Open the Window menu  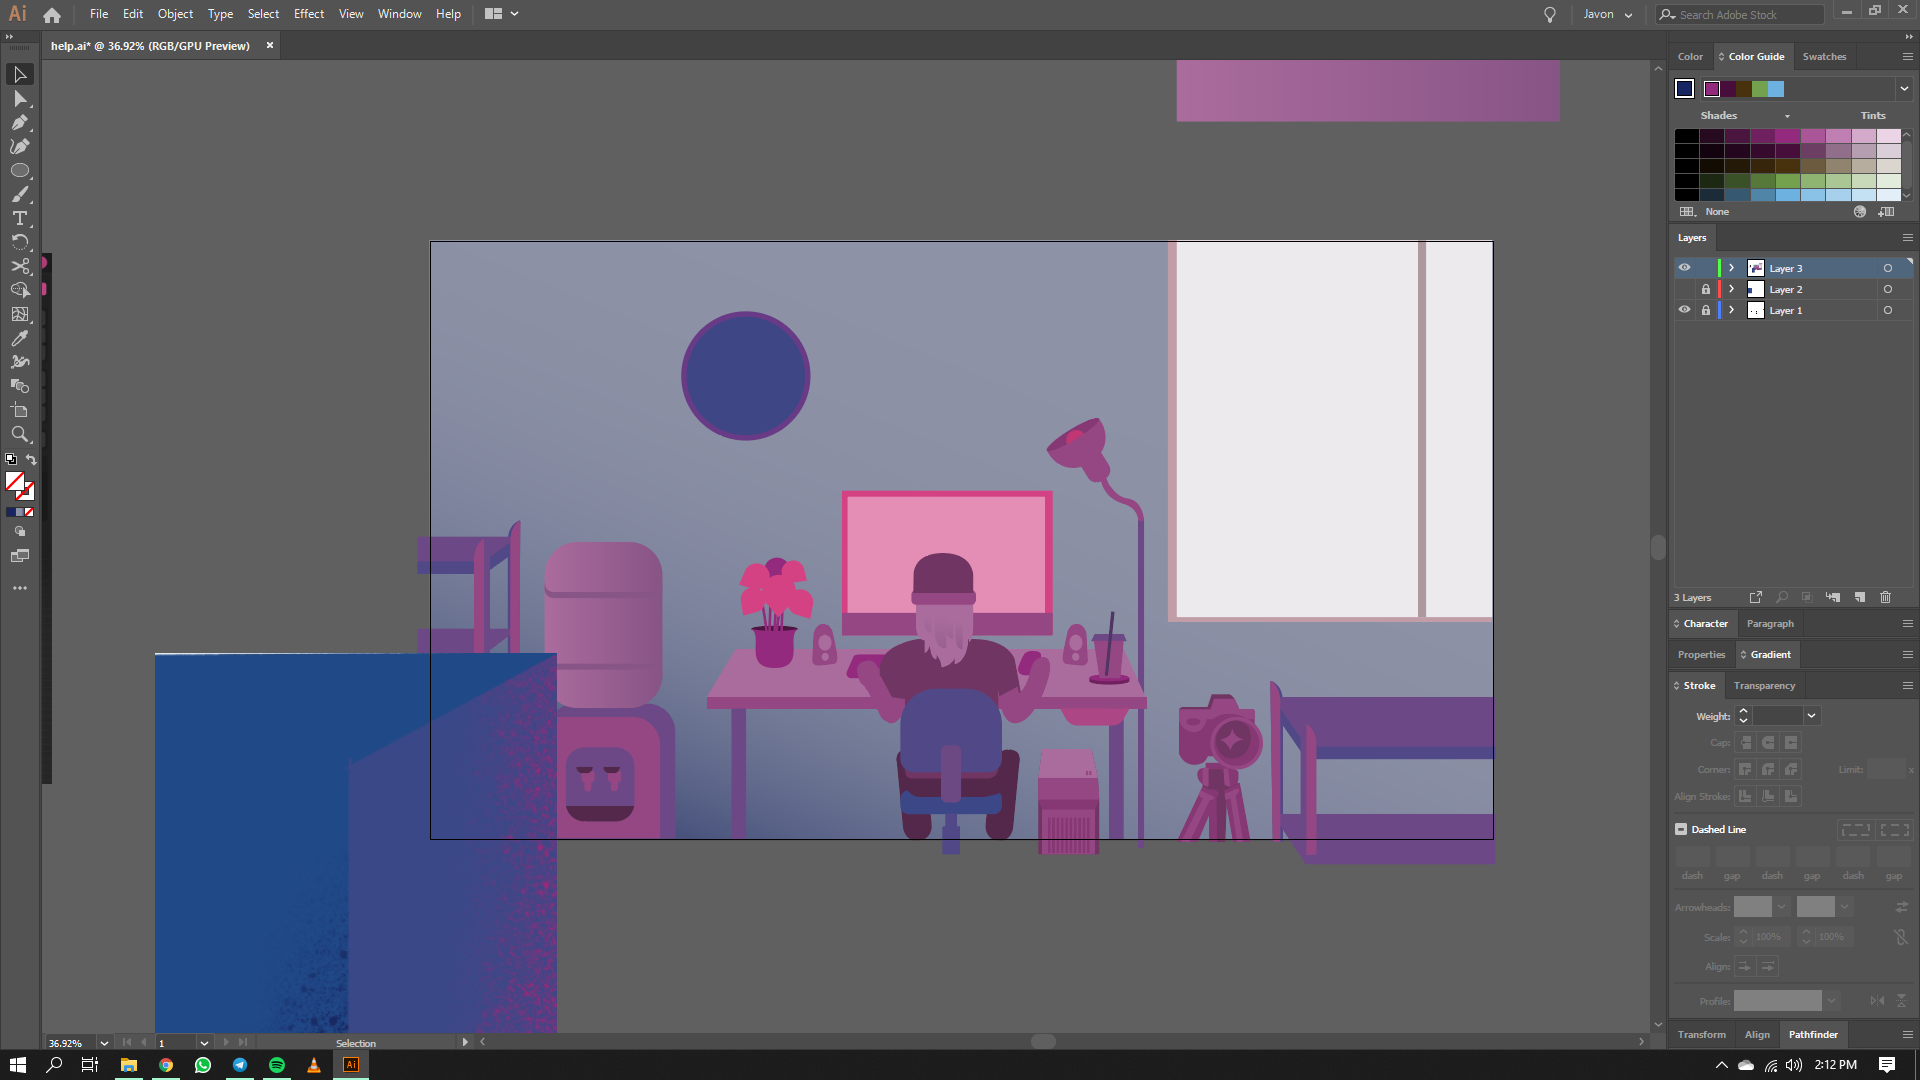coord(399,14)
